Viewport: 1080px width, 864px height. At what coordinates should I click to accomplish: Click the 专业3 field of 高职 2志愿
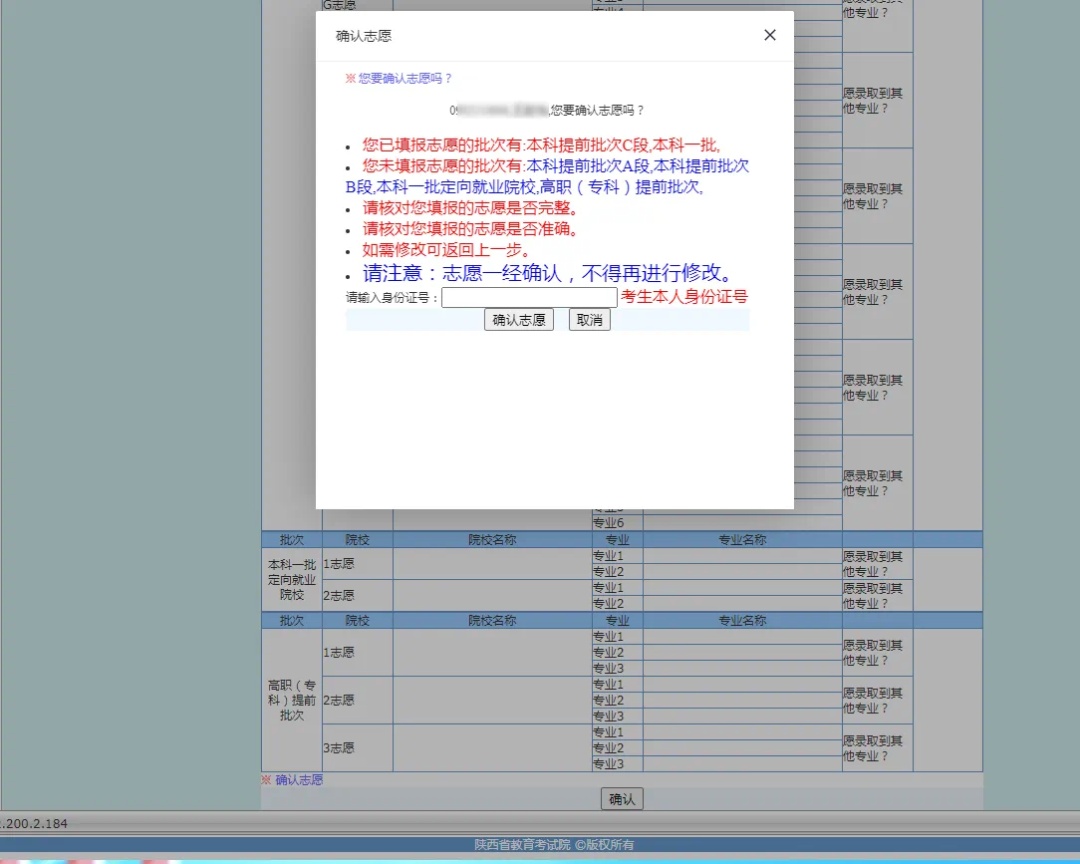[740, 716]
